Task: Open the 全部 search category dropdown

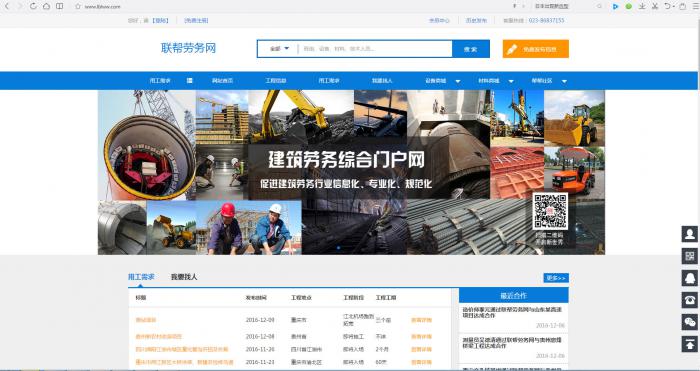Action: click(x=279, y=49)
